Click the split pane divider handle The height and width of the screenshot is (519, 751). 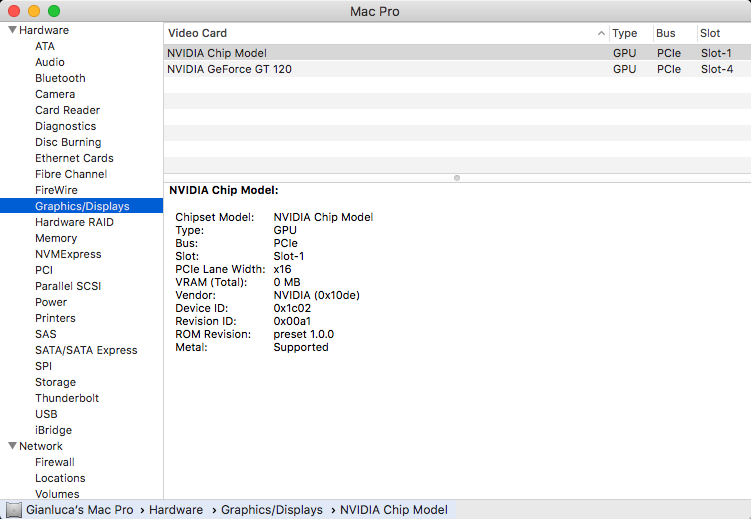coord(457,178)
